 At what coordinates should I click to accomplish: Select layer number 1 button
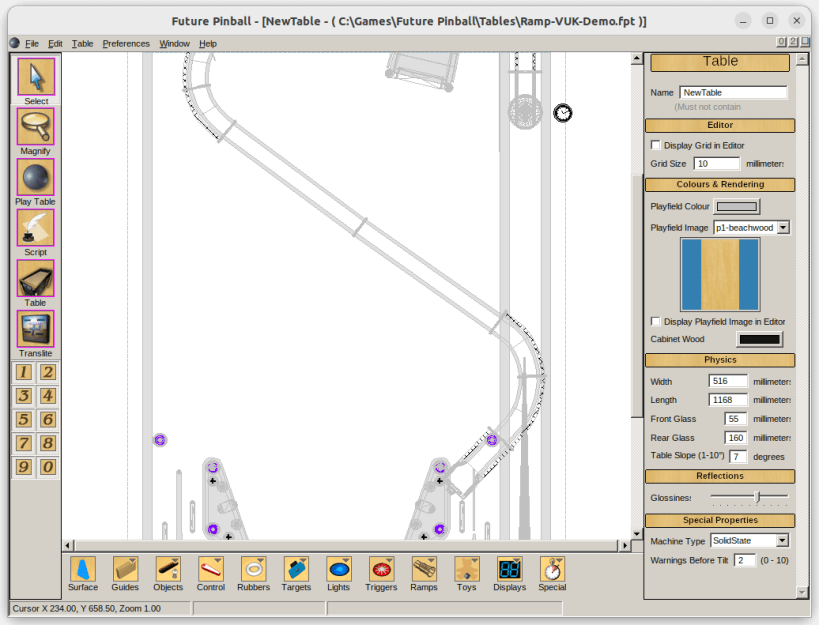[24, 372]
